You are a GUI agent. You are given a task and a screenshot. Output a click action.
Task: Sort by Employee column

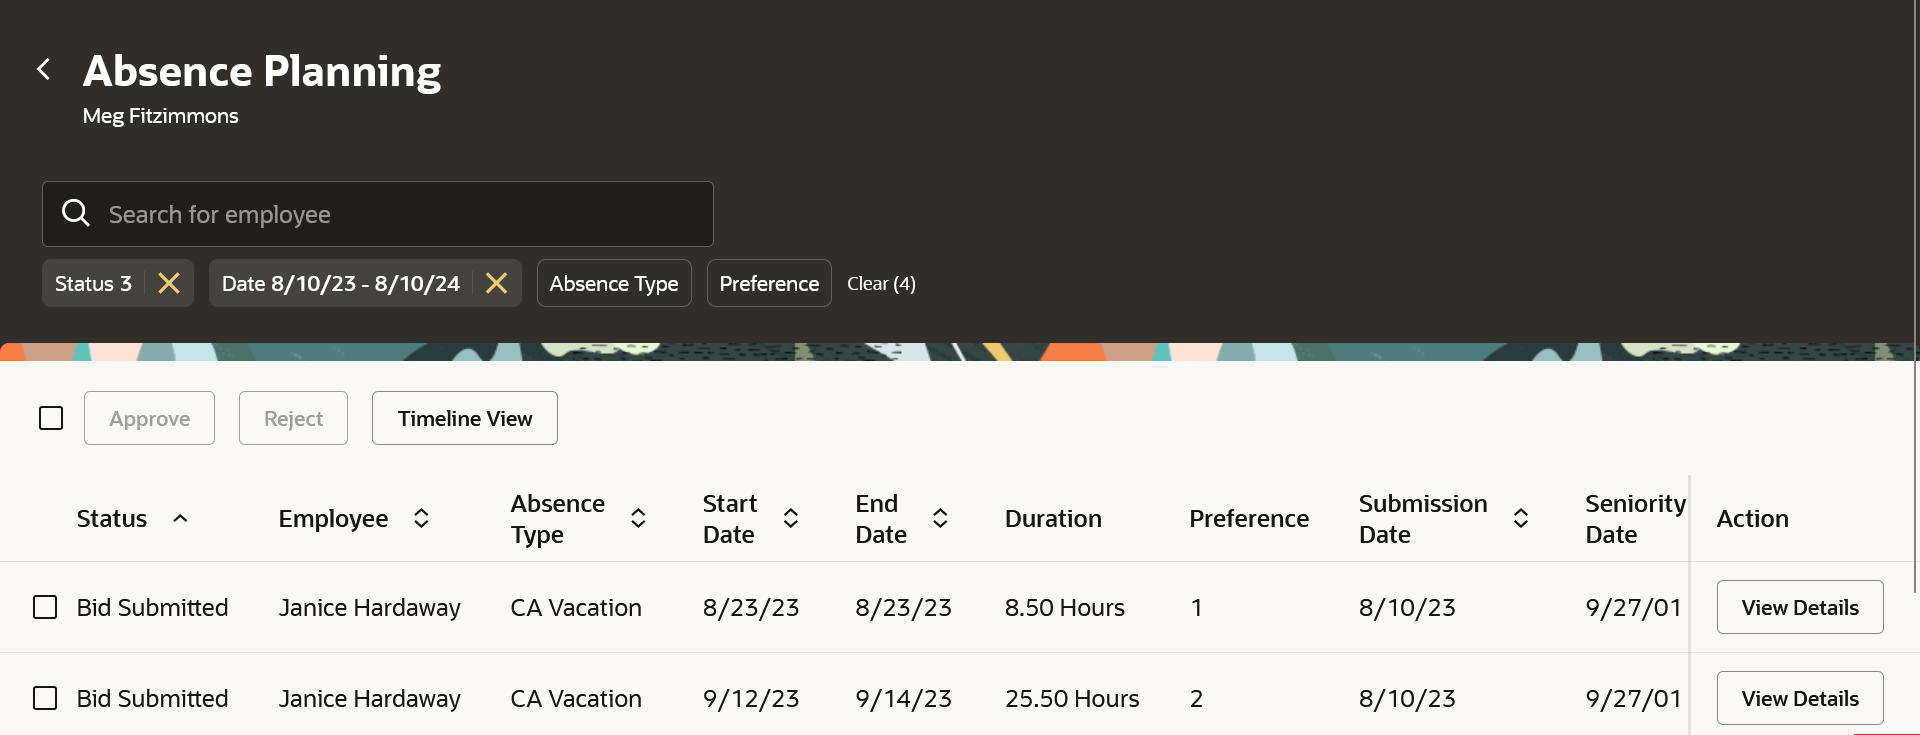tap(421, 518)
